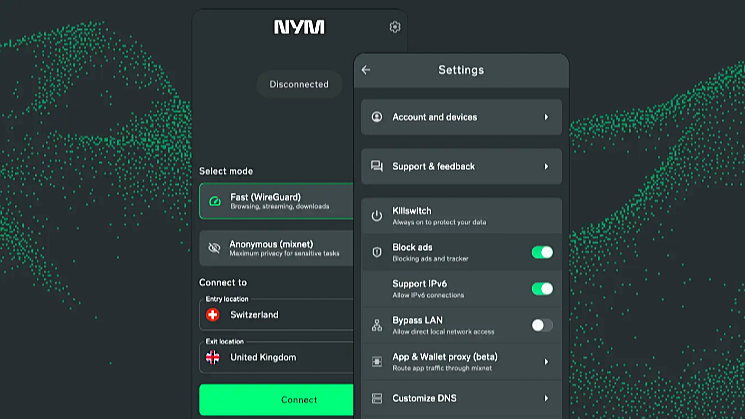Viewport: 745px width, 419px height.
Task: Go back using the Settings arrow
Action: [x=366, y=70]
